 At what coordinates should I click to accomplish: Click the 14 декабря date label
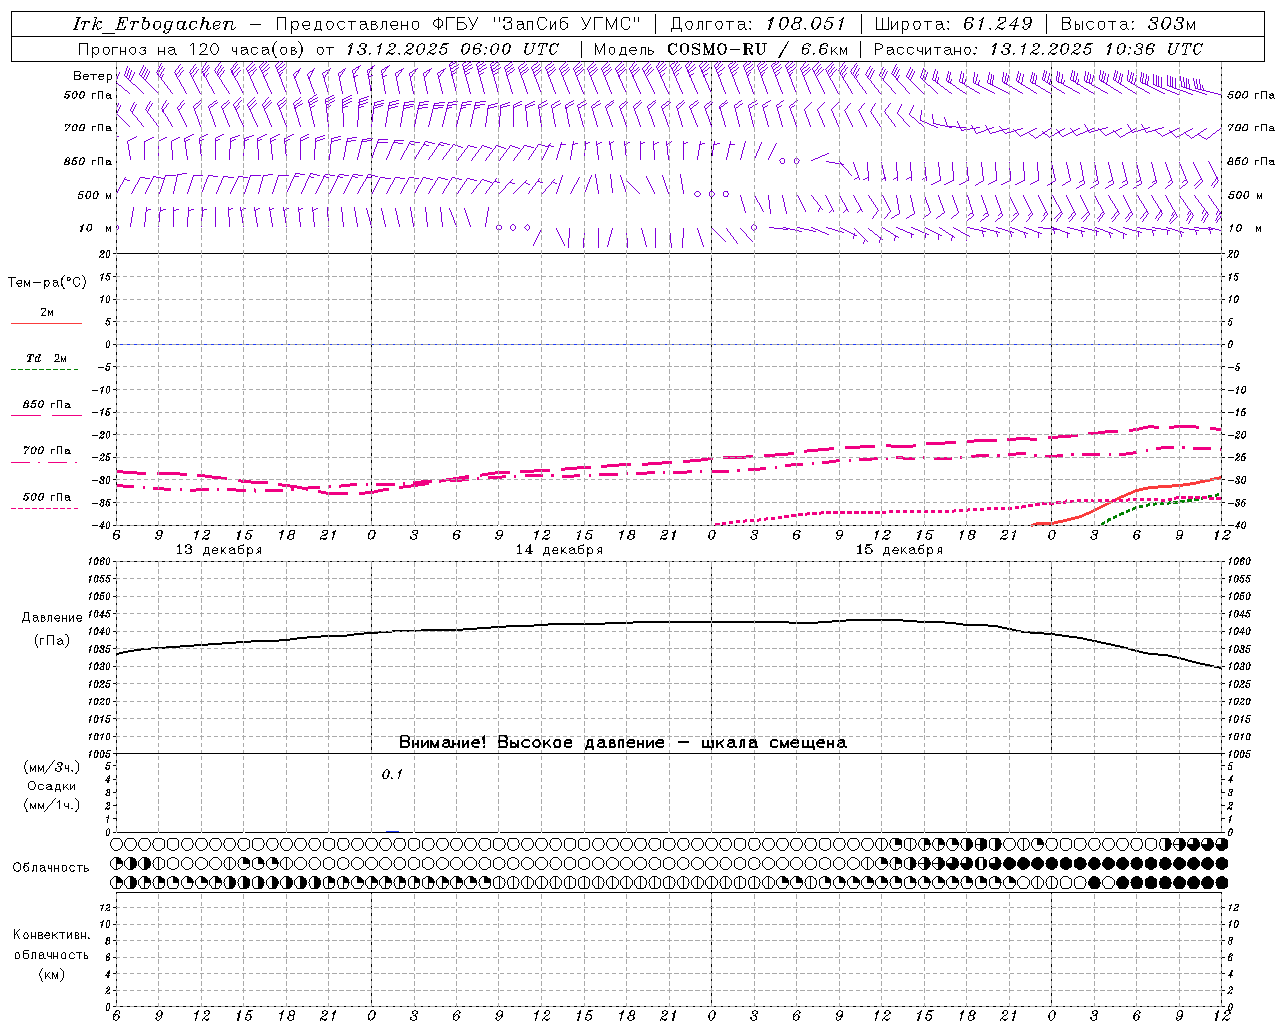559,550
